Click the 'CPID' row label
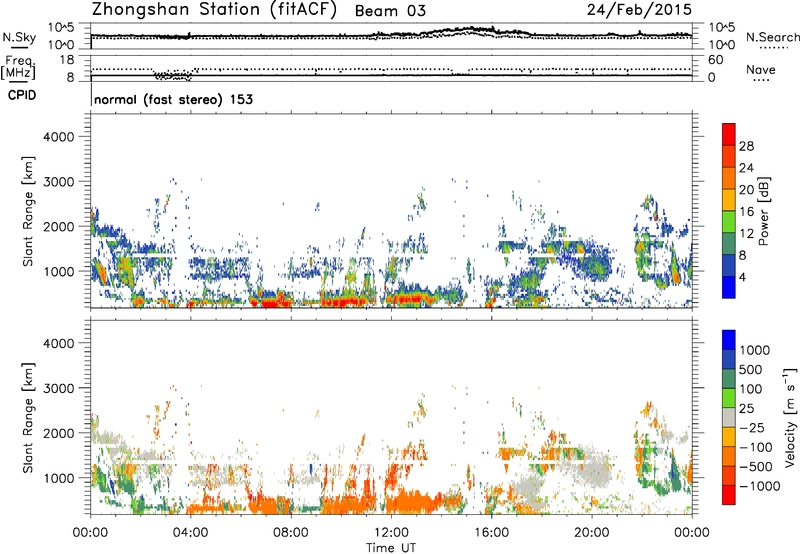 pos(22,95)
